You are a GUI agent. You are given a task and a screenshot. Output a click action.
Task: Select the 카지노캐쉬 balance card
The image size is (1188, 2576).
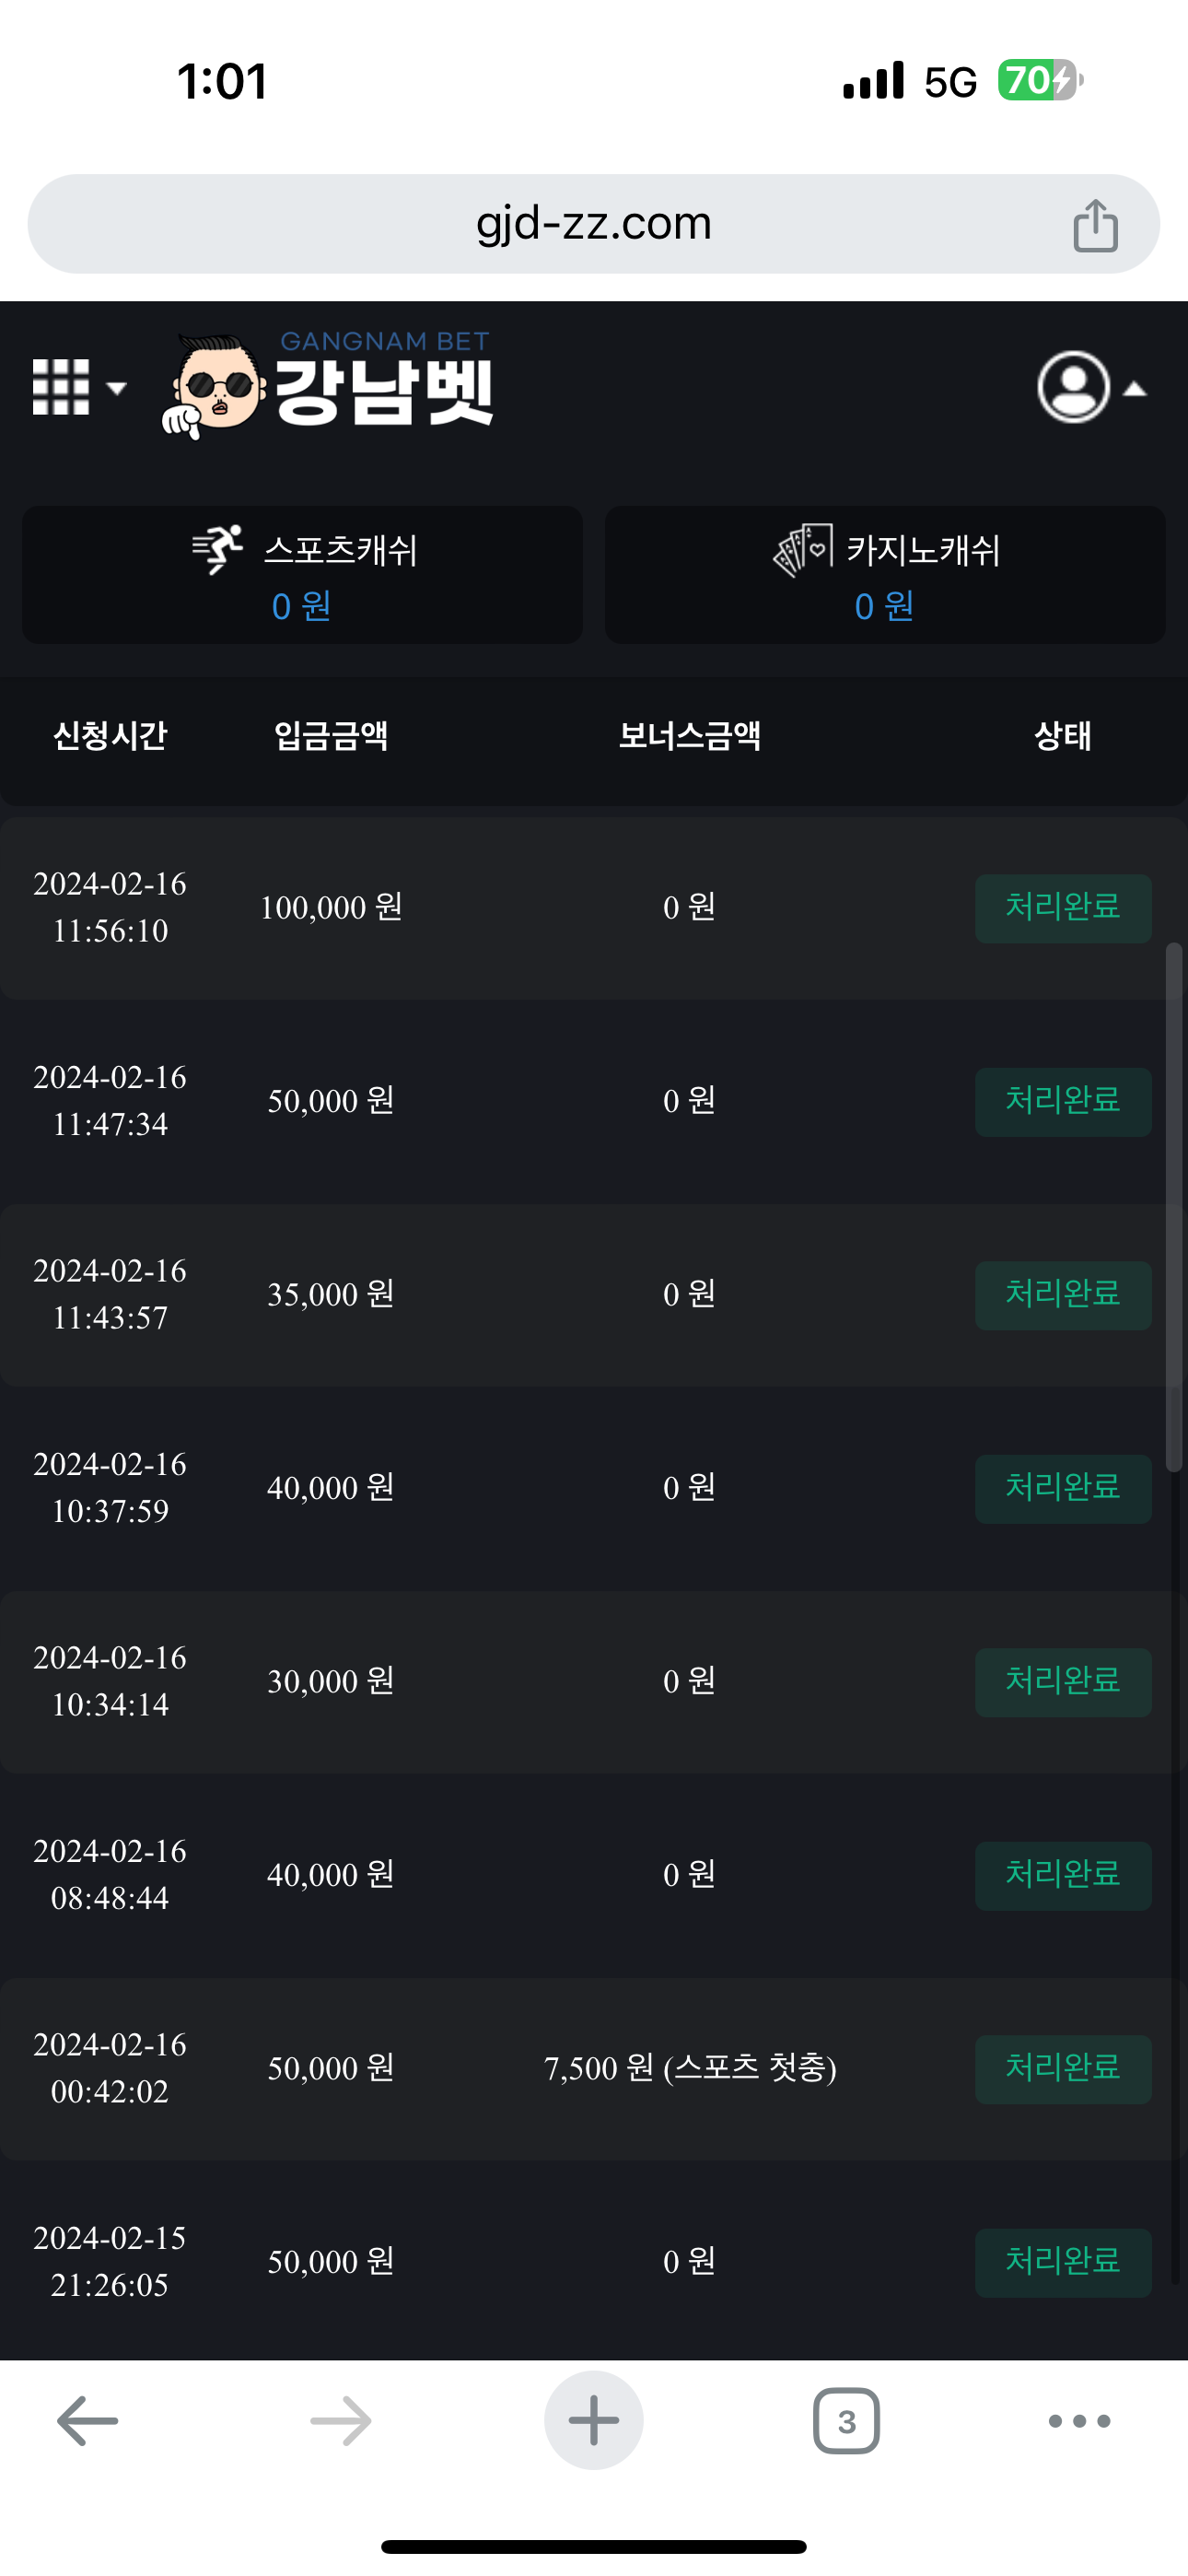click(x=885, y=575)
